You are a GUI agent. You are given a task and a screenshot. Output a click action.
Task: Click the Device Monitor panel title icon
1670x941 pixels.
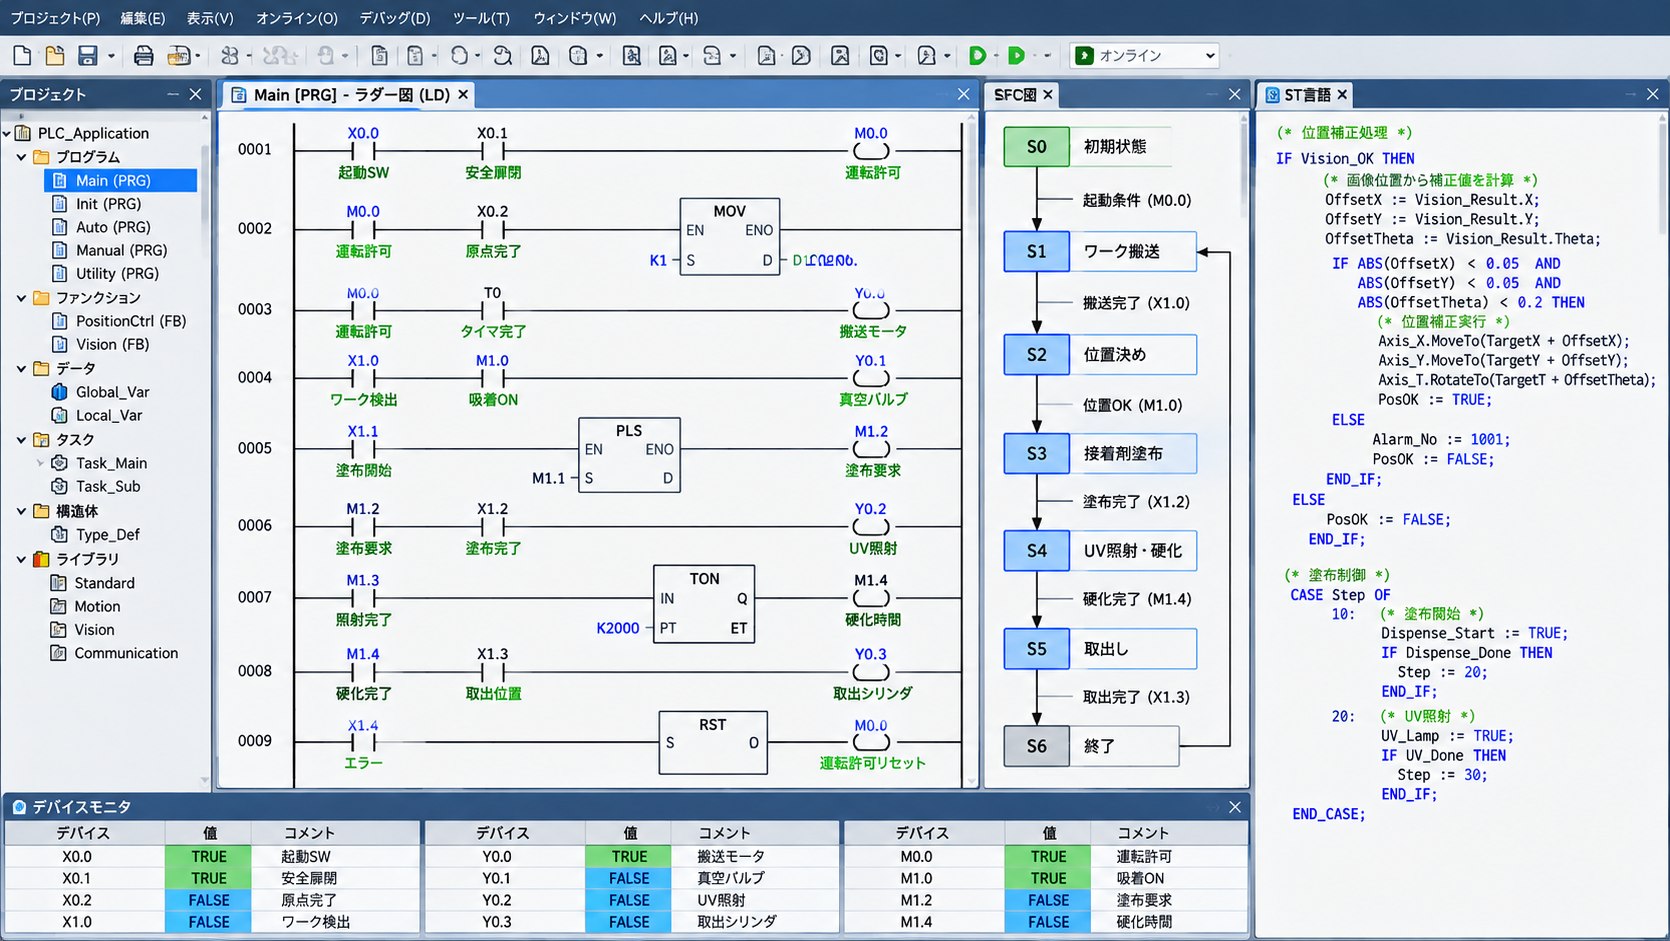tap(19, 807)
